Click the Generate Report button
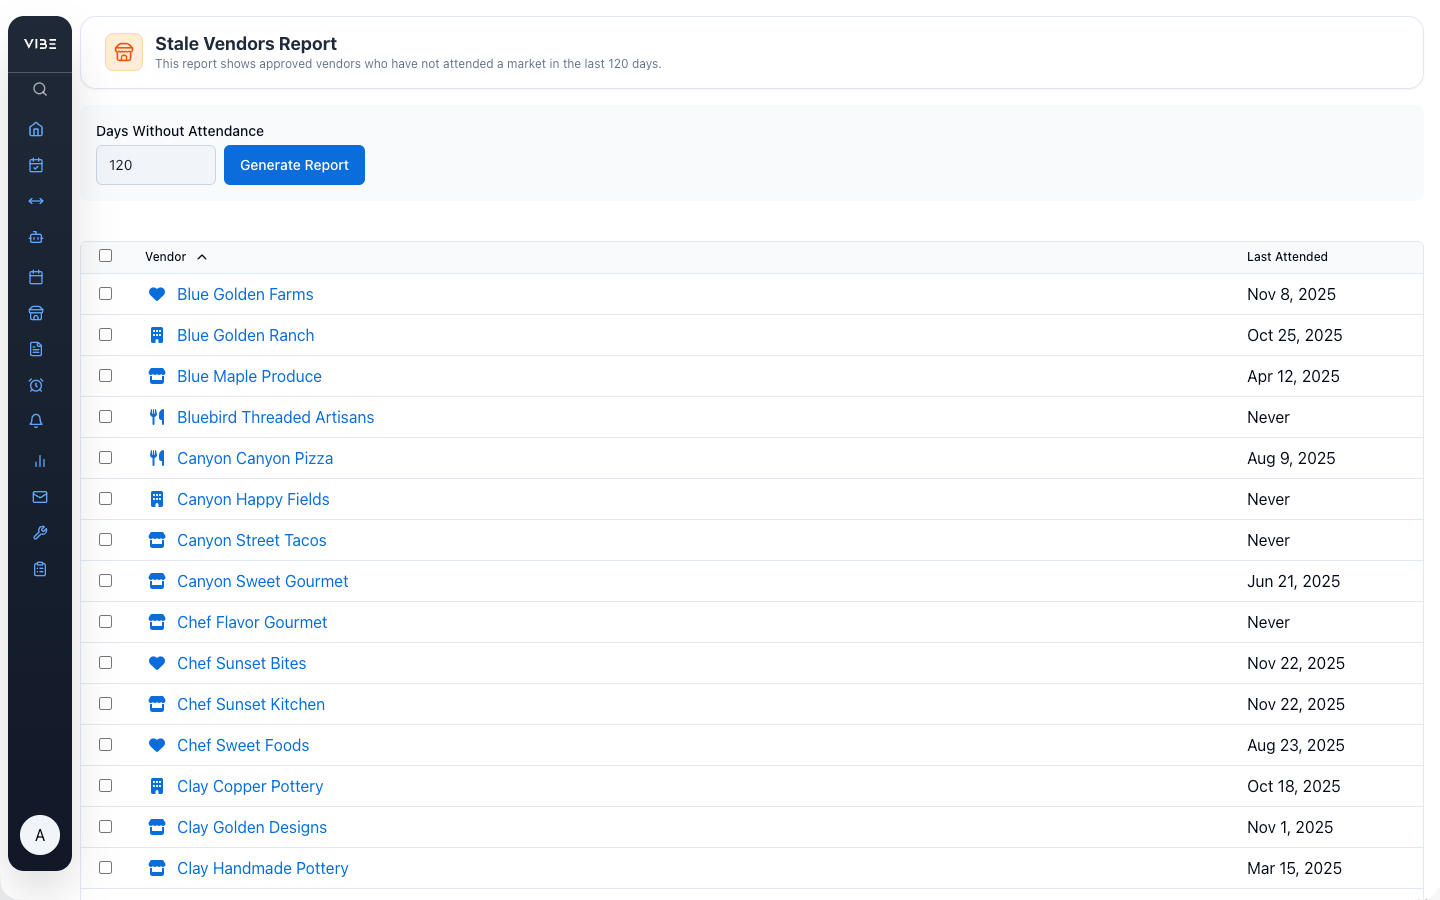This screenshot has width=1440, height=900. 294,165
